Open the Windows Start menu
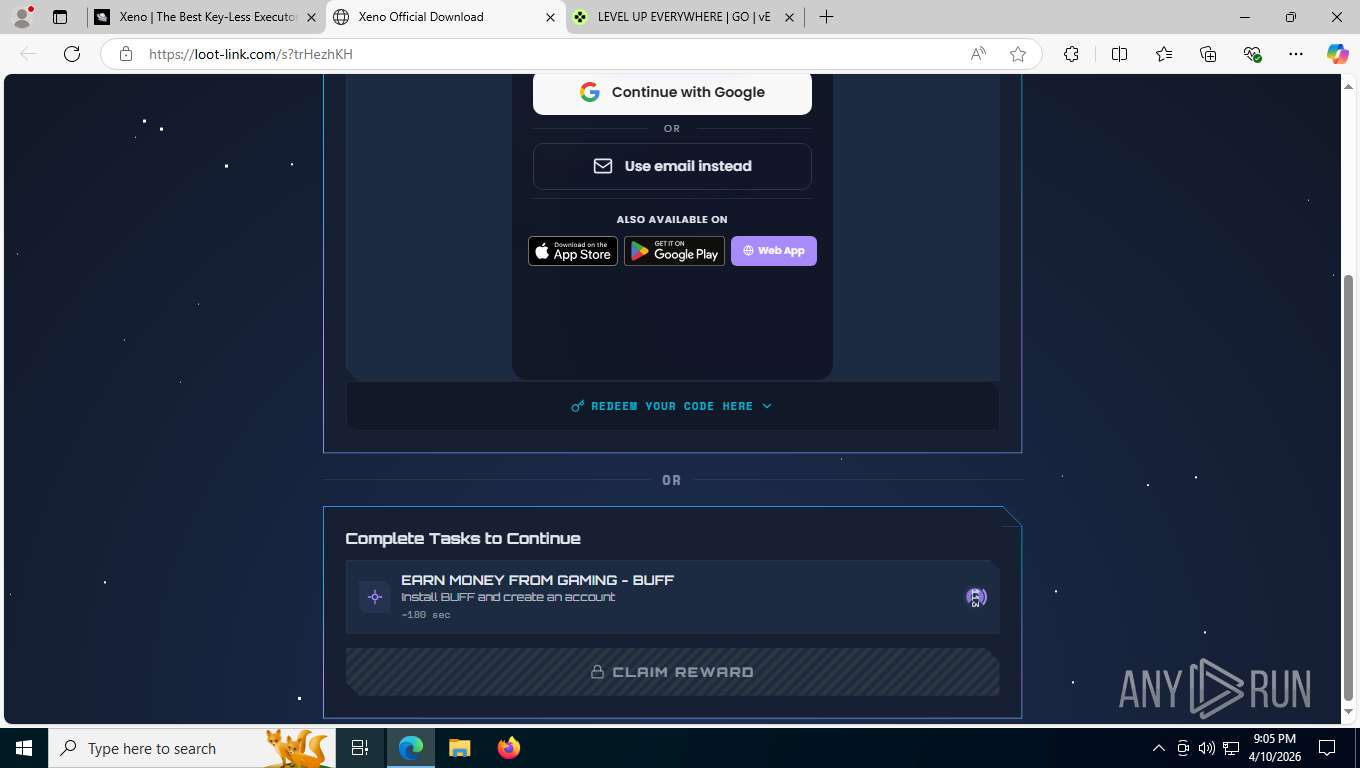The image size is (1360, 768). coord(24,748)
